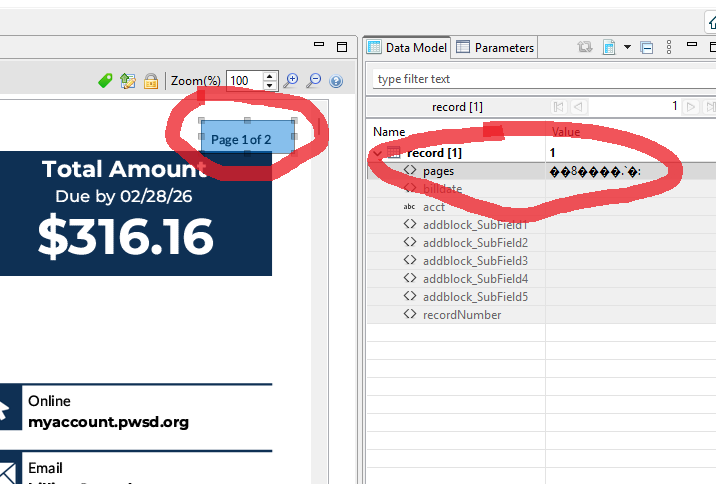Collapse the record [1] tree node
This screenshot has height=484, width=716.
click(x=377, y=153)
